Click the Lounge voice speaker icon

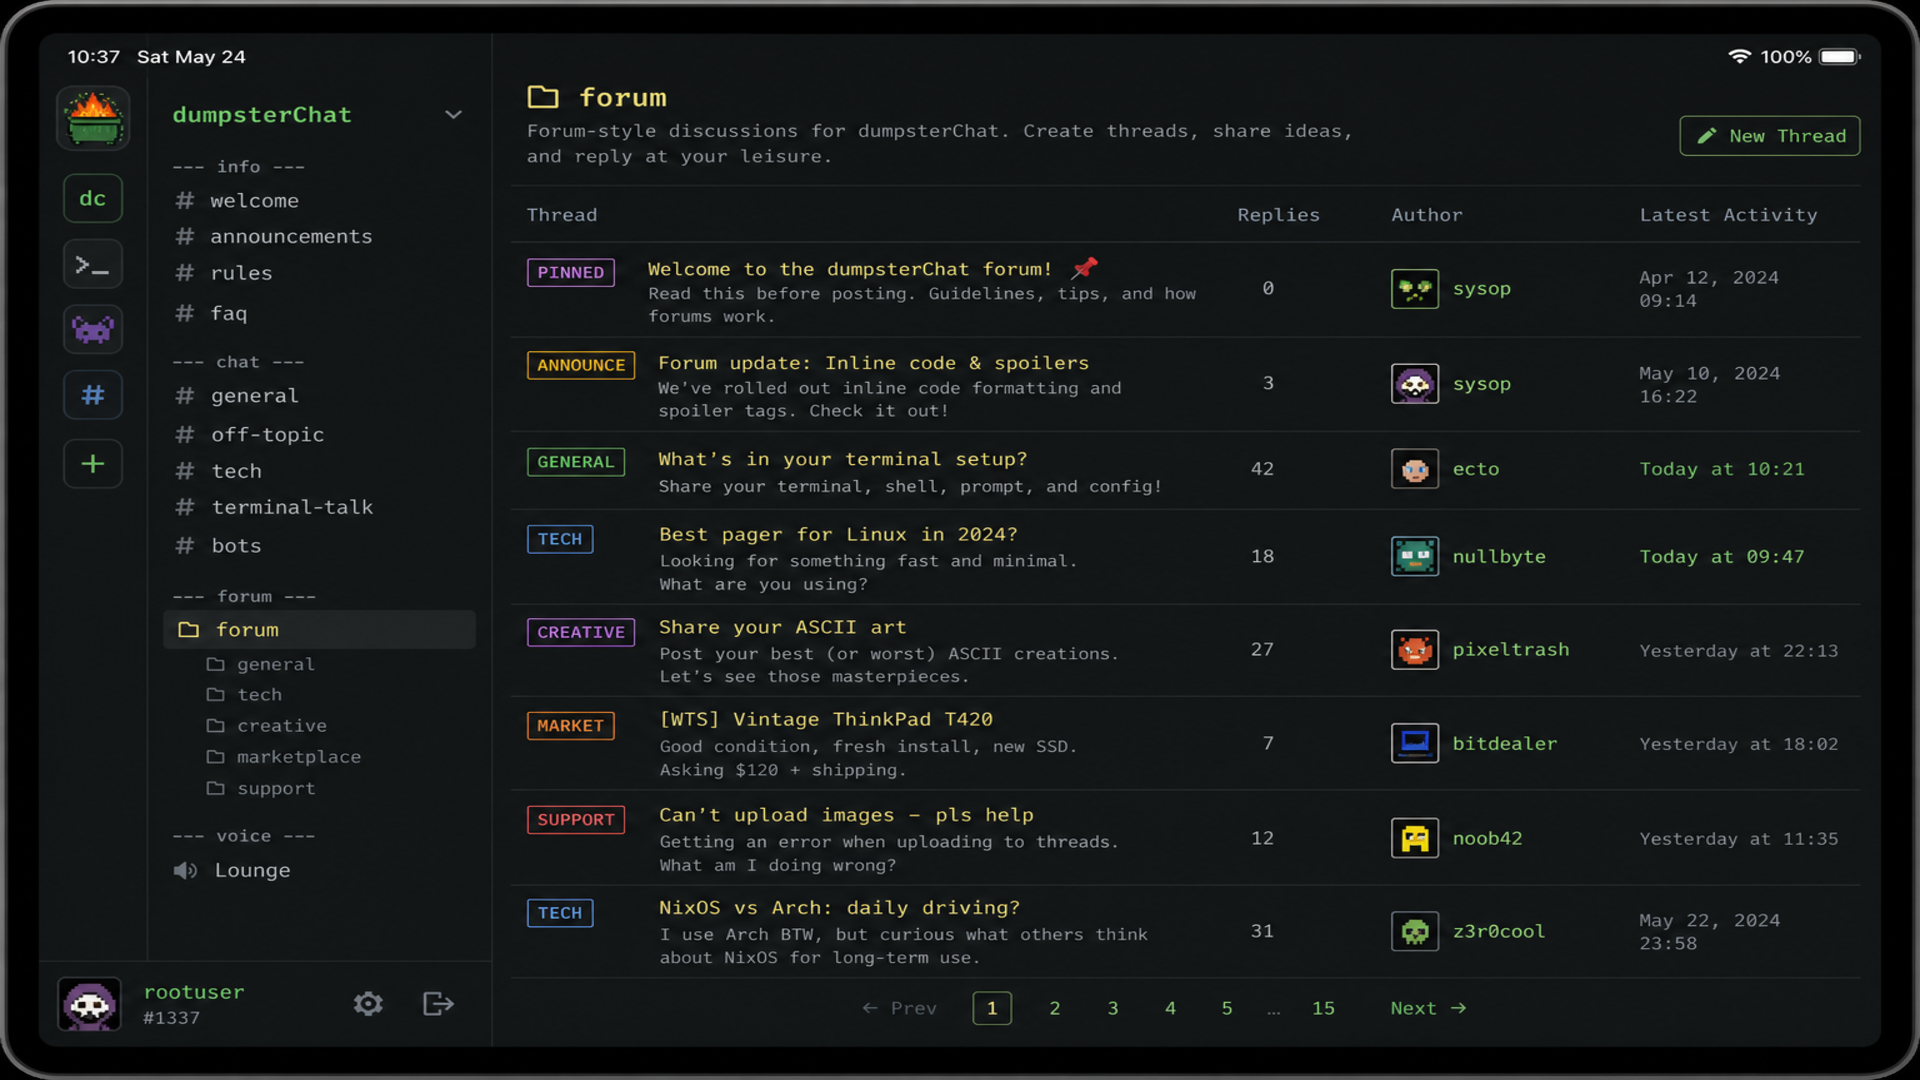click(x=185, y=870)
